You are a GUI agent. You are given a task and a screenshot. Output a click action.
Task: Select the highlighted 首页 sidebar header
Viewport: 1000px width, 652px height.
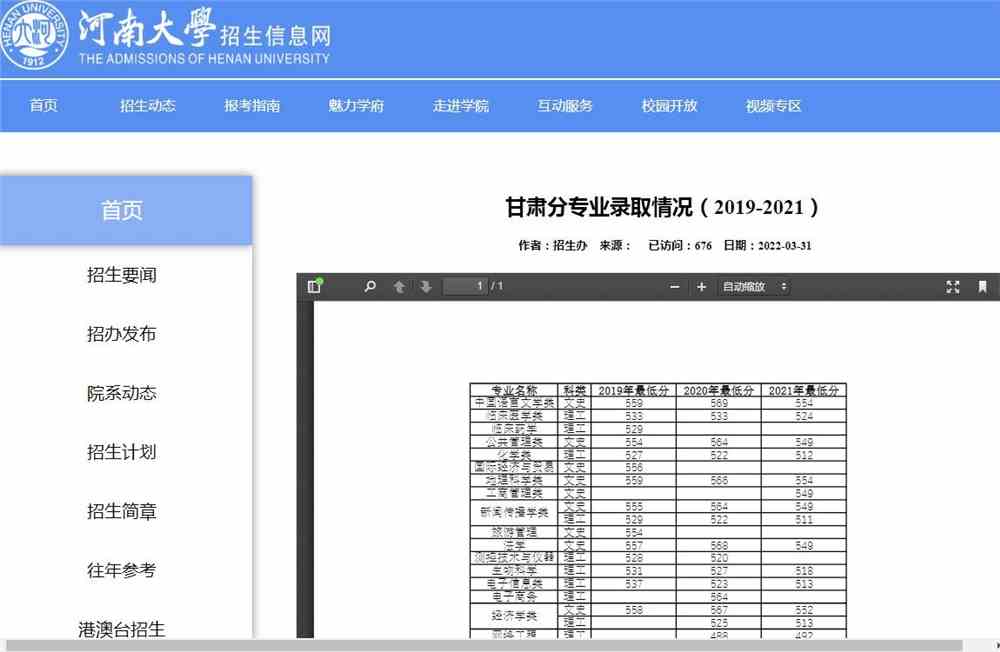point(126,211)
